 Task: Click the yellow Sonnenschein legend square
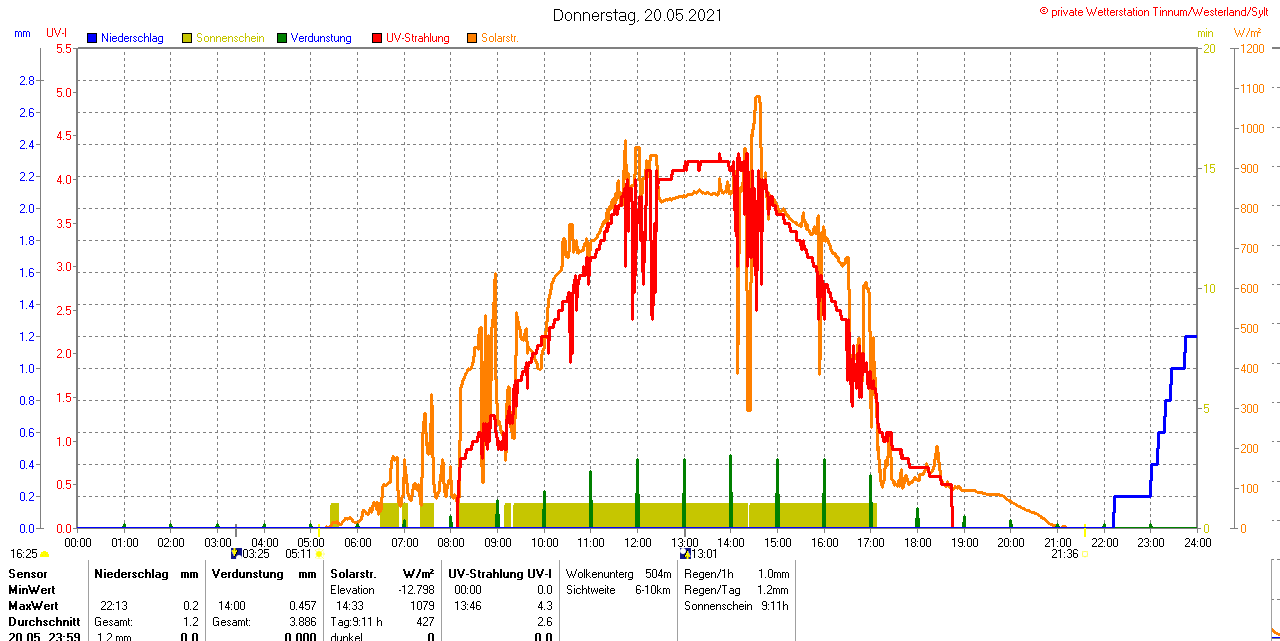187,38
